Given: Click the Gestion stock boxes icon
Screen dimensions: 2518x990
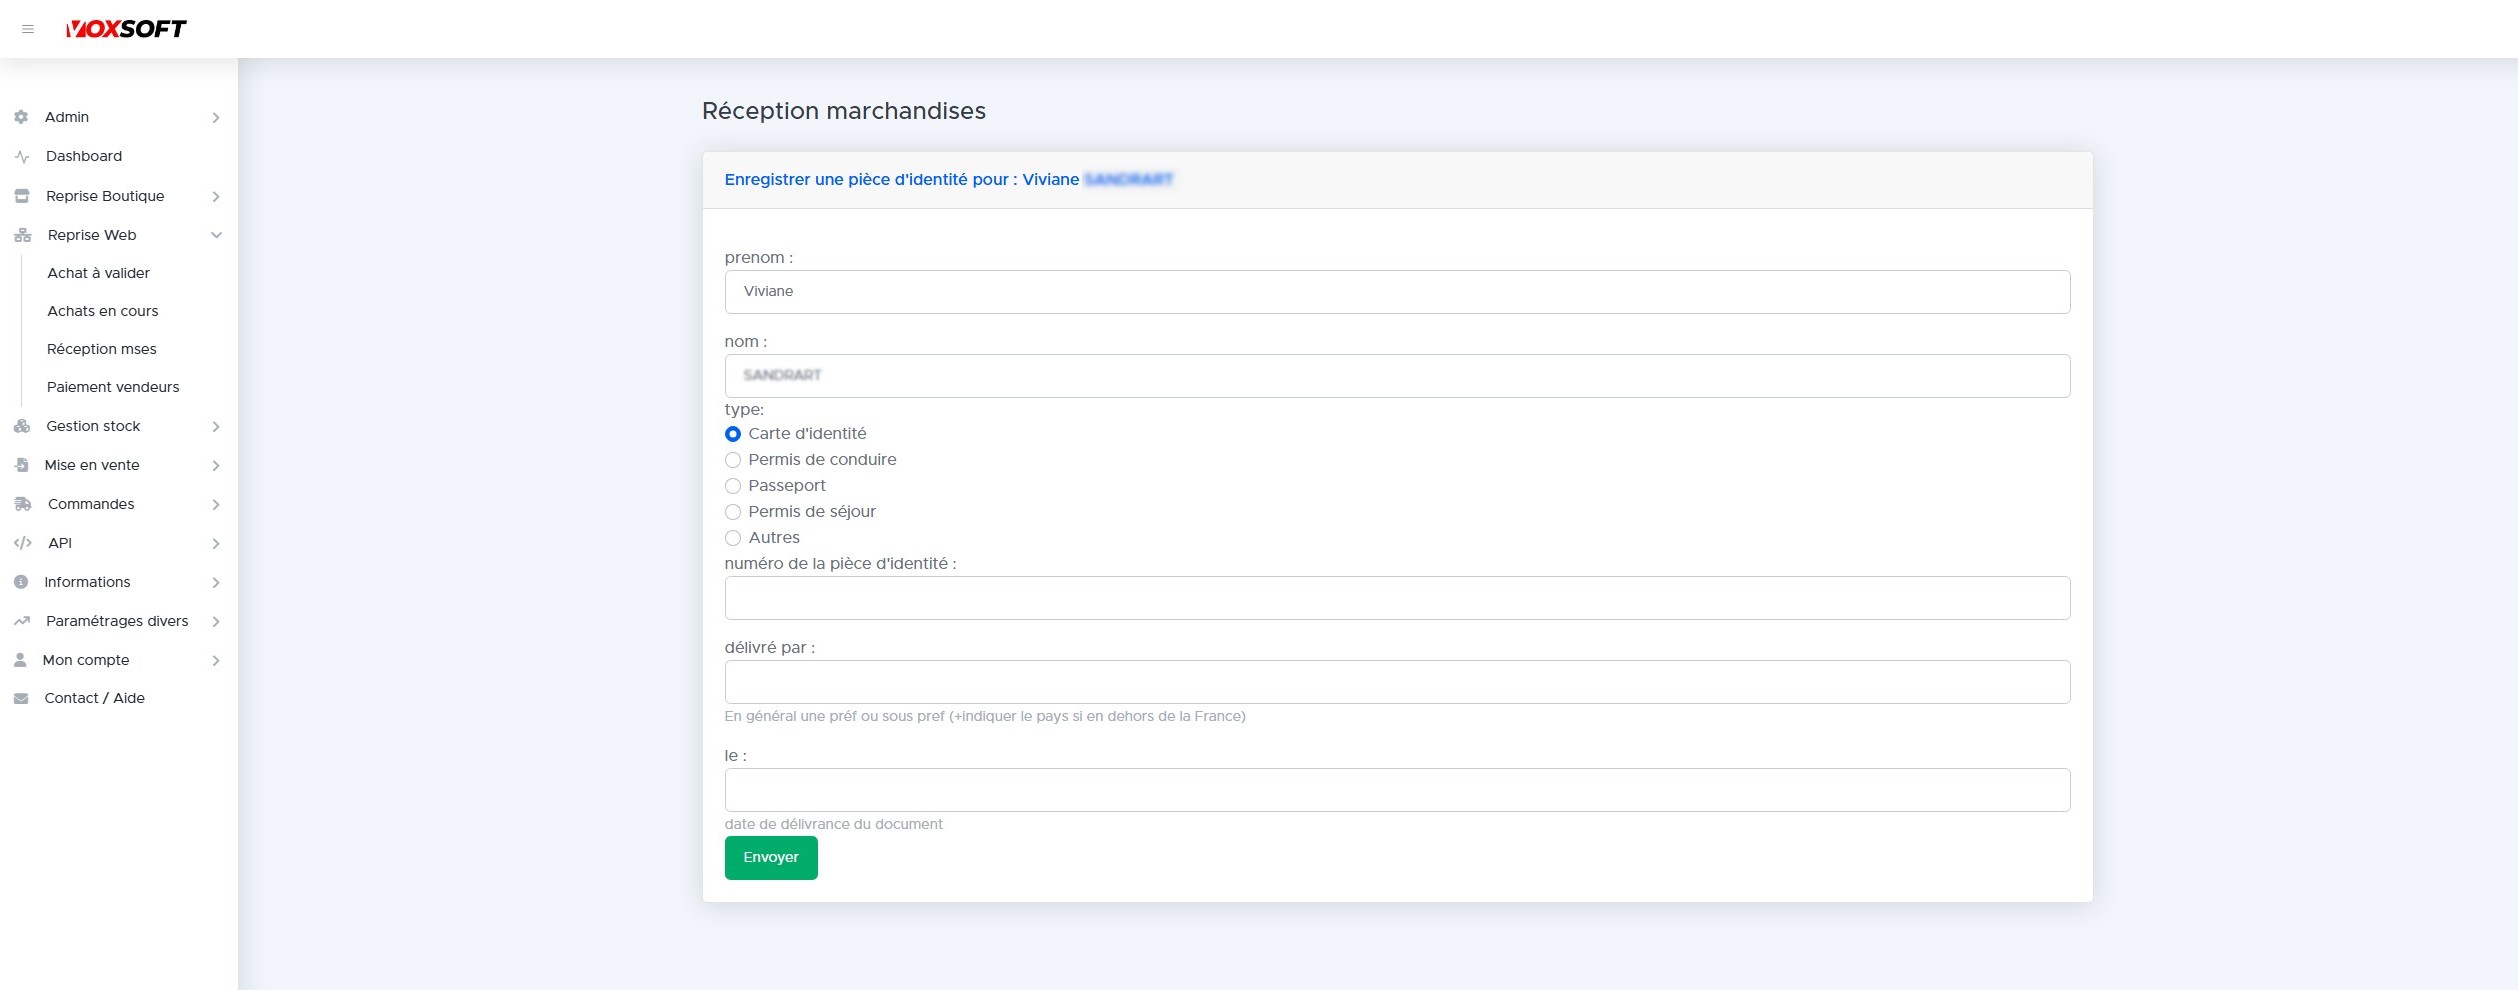Looking at the screenshot, I should pos(22,426).
